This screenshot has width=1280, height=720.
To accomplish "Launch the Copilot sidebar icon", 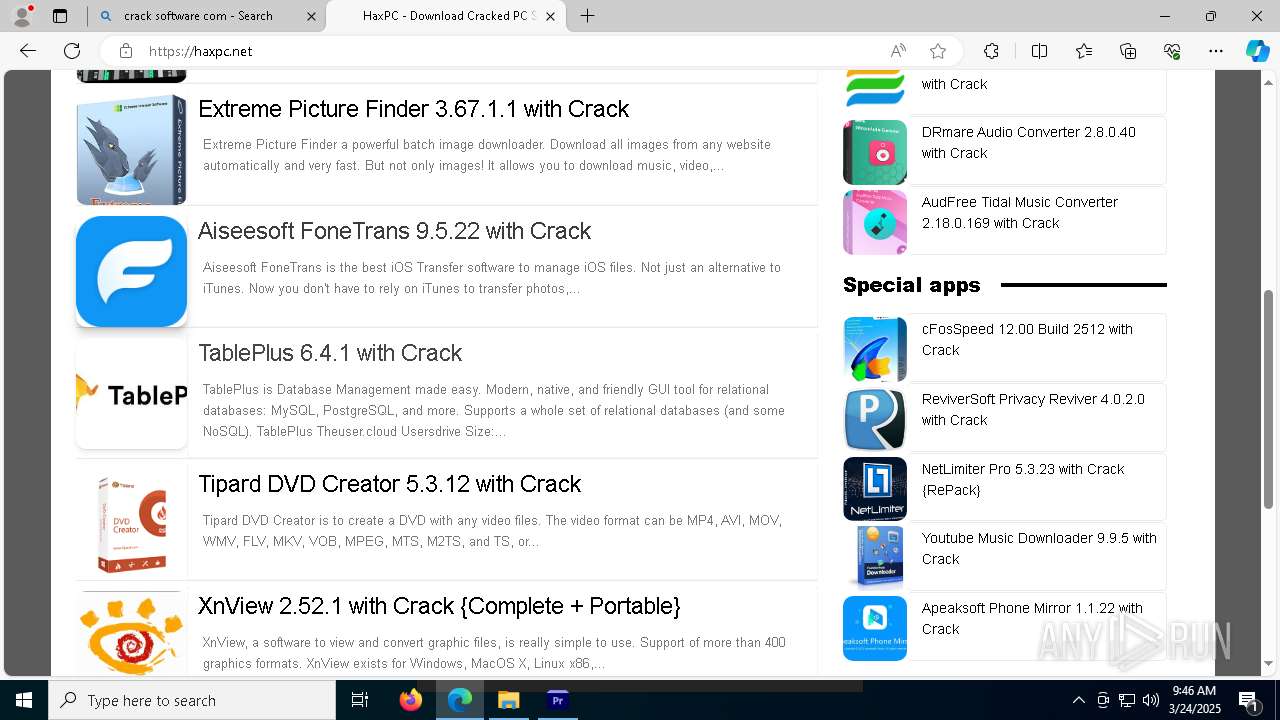I will click(1257, 51).
